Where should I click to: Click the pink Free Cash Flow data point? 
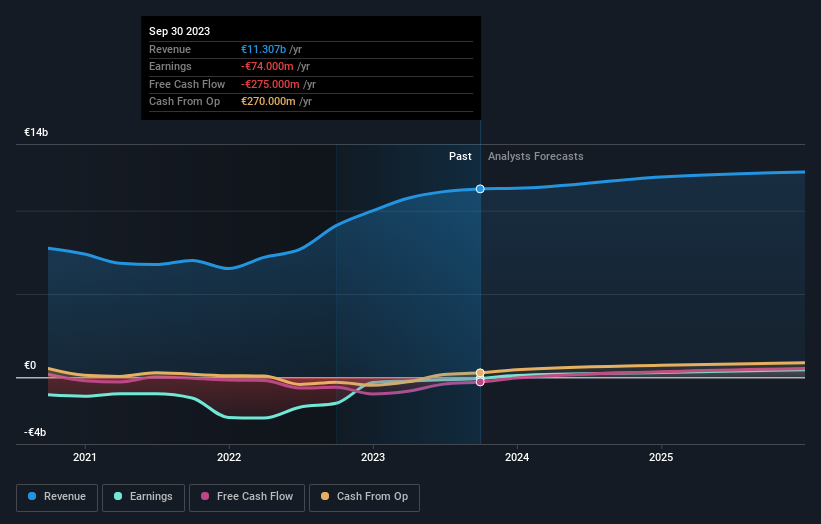point(480,382)
